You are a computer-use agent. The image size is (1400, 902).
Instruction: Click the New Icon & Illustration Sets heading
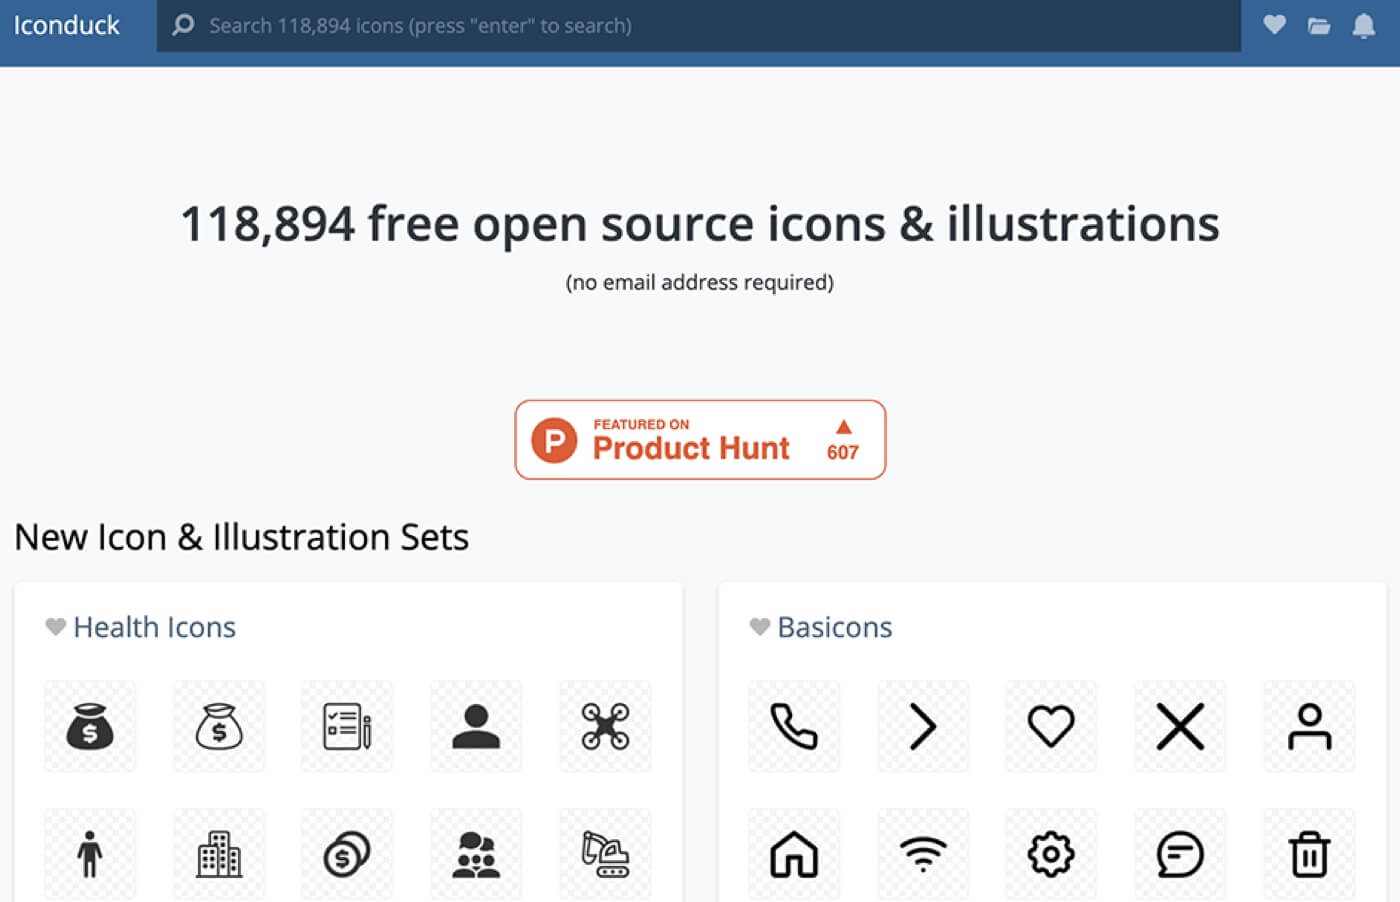[x=241, y=537]
